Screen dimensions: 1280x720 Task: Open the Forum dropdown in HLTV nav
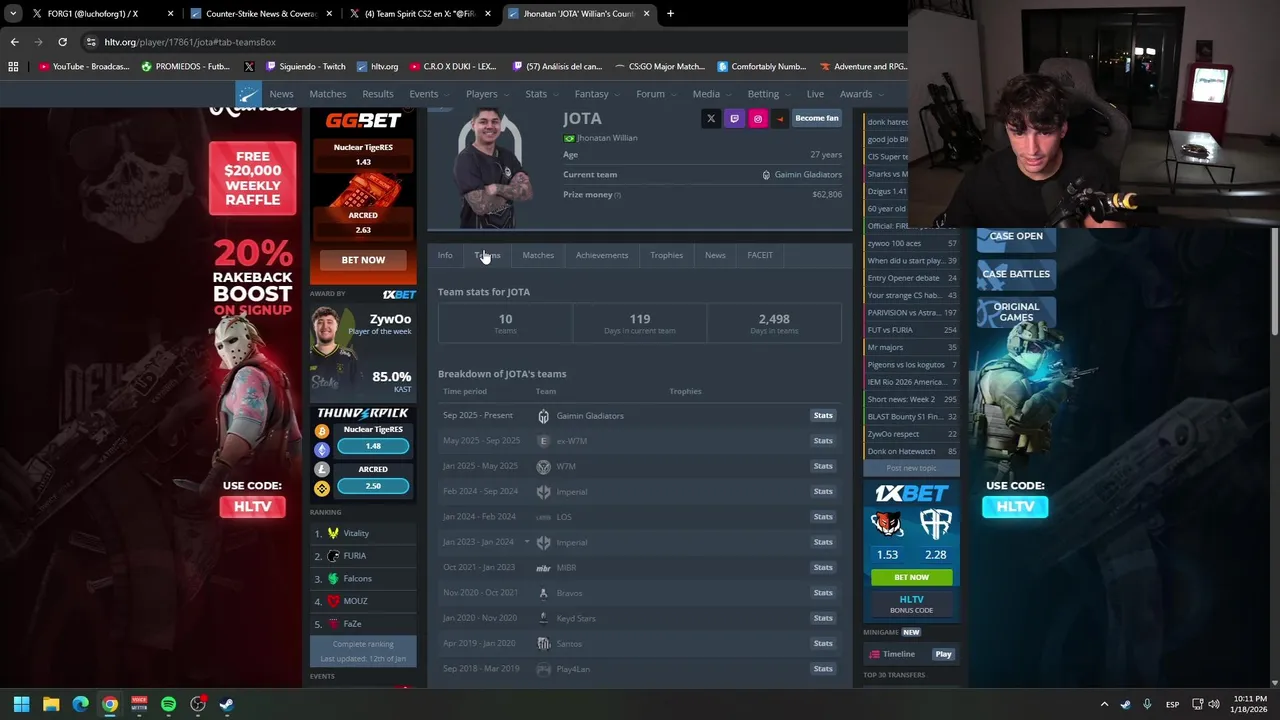pyautogui.click(x=655, y=94)
